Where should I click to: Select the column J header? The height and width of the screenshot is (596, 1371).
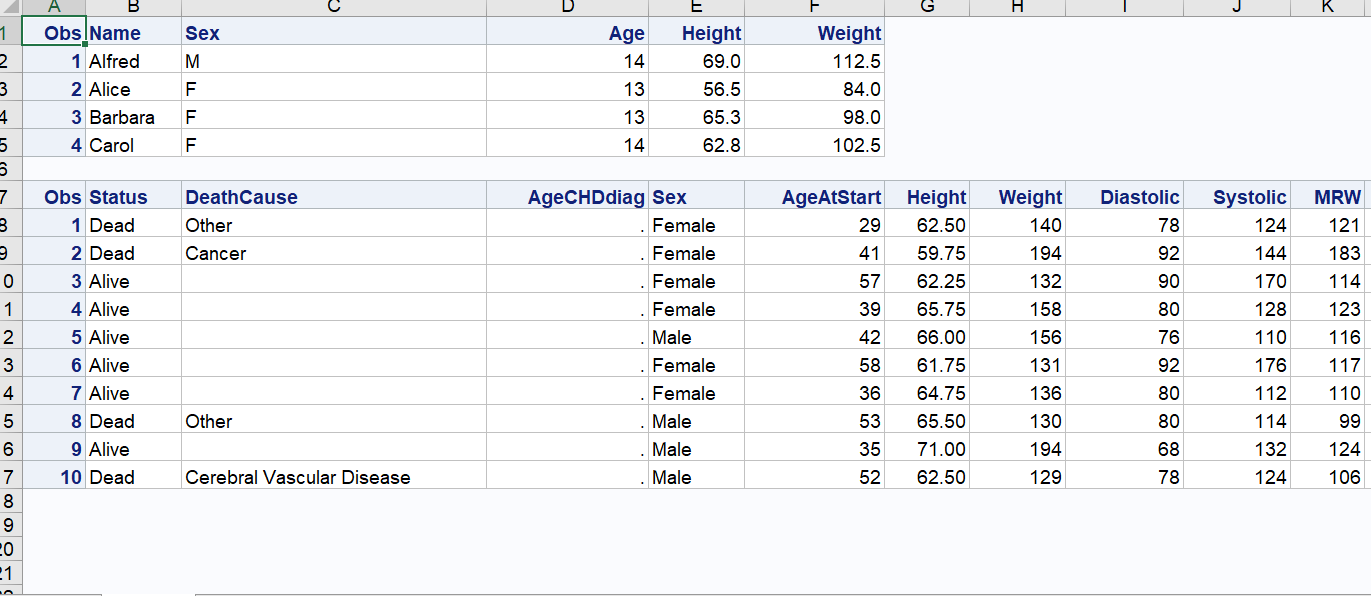[1236, 7]
